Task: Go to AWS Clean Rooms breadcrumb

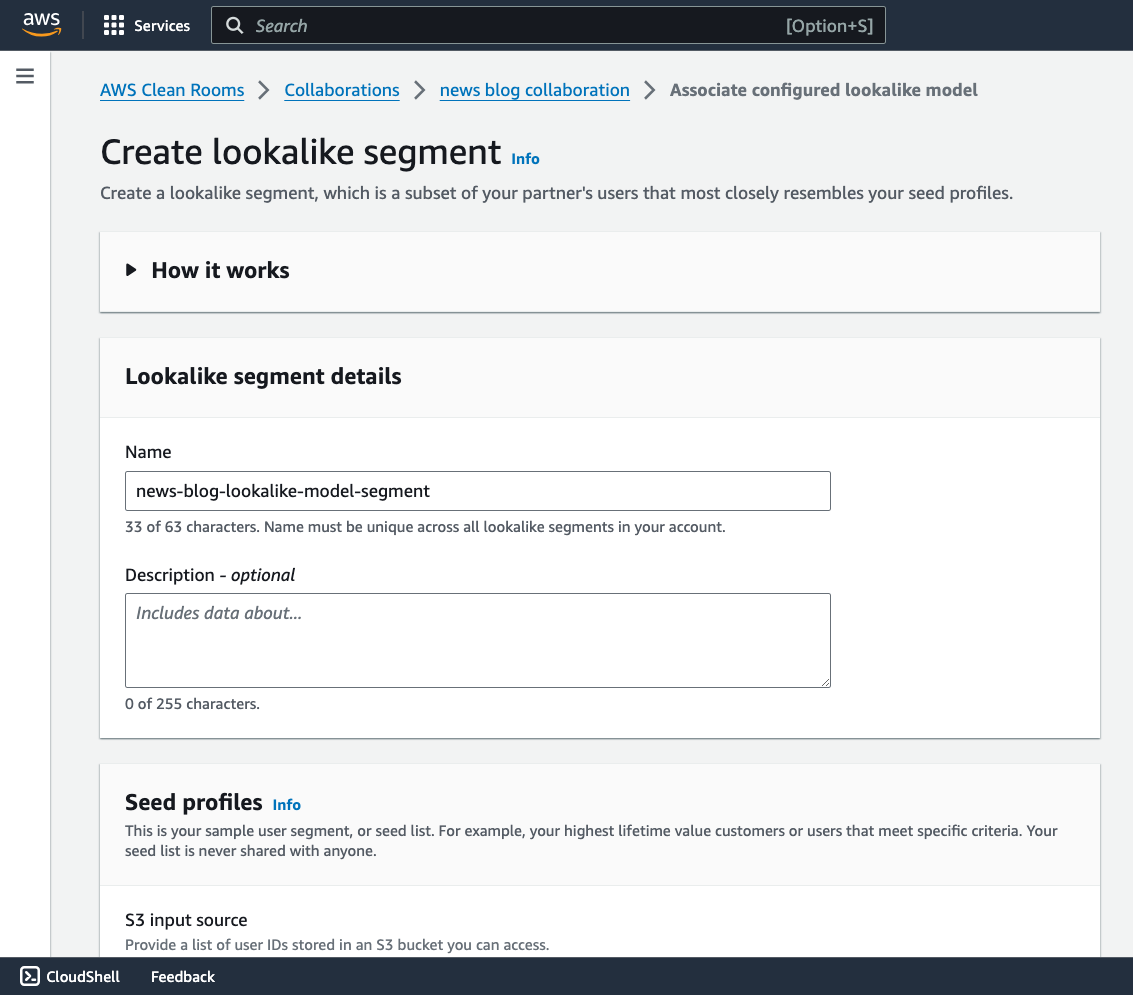Action: [172, 90]
